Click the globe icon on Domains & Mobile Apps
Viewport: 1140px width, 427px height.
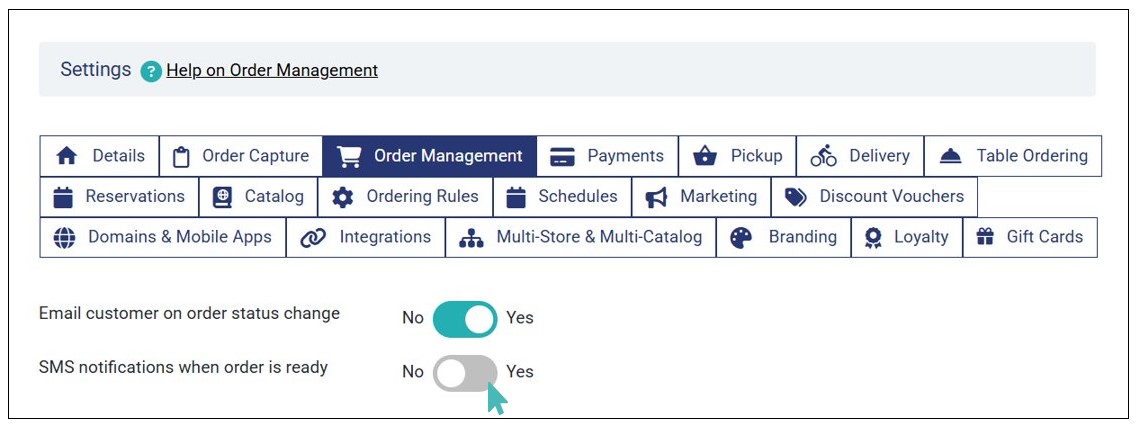64,238
